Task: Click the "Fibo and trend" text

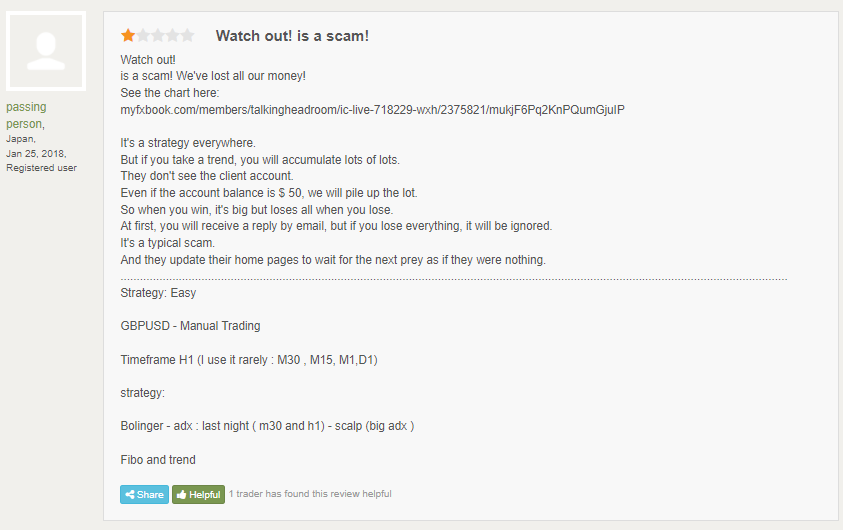Action: point(158,460)
